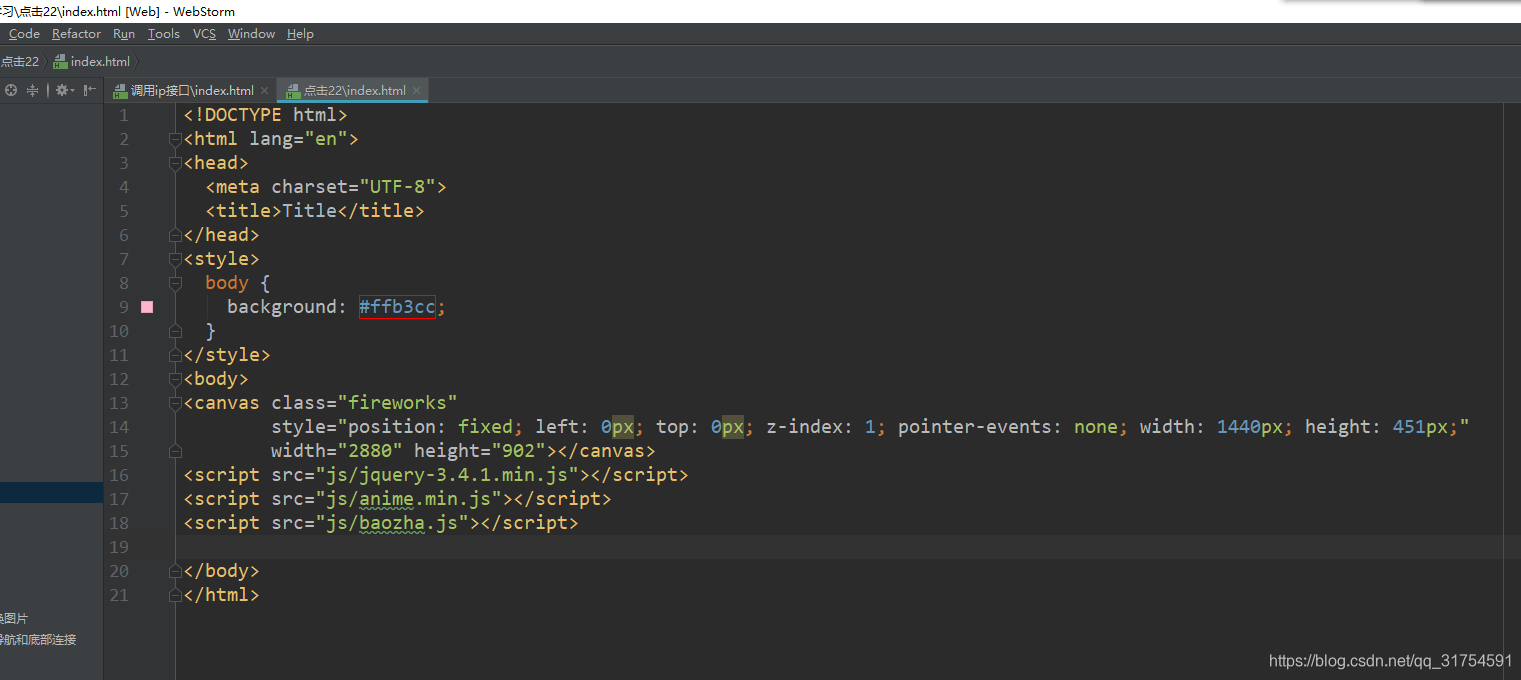This screenshot has height=680, width=1521.
Task: Click the js/baozha.js script path
Action: coord(392,523)
